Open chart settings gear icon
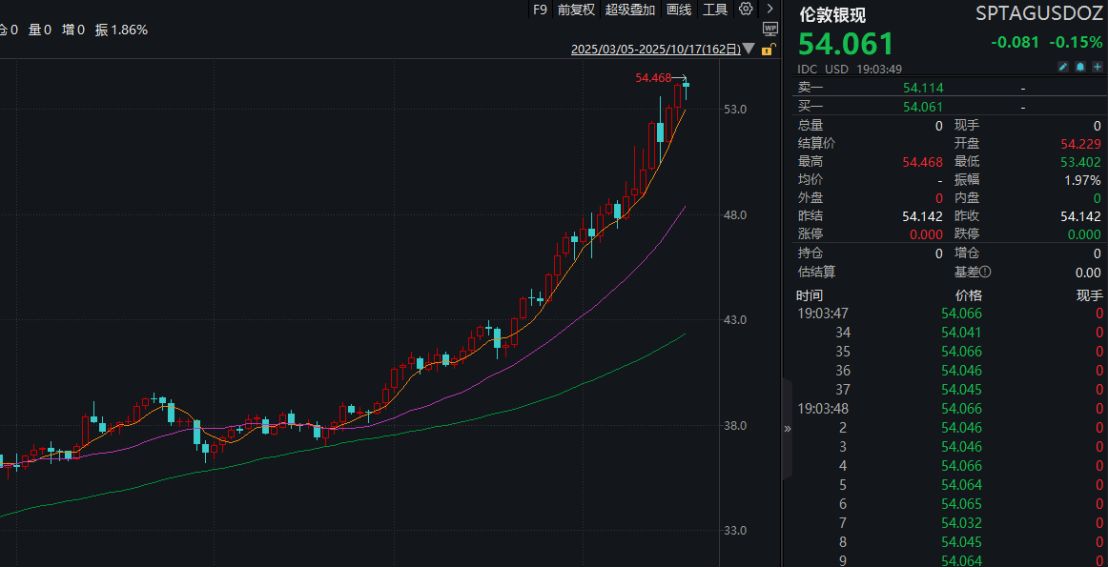1109x568 pixels. (745, 9)
